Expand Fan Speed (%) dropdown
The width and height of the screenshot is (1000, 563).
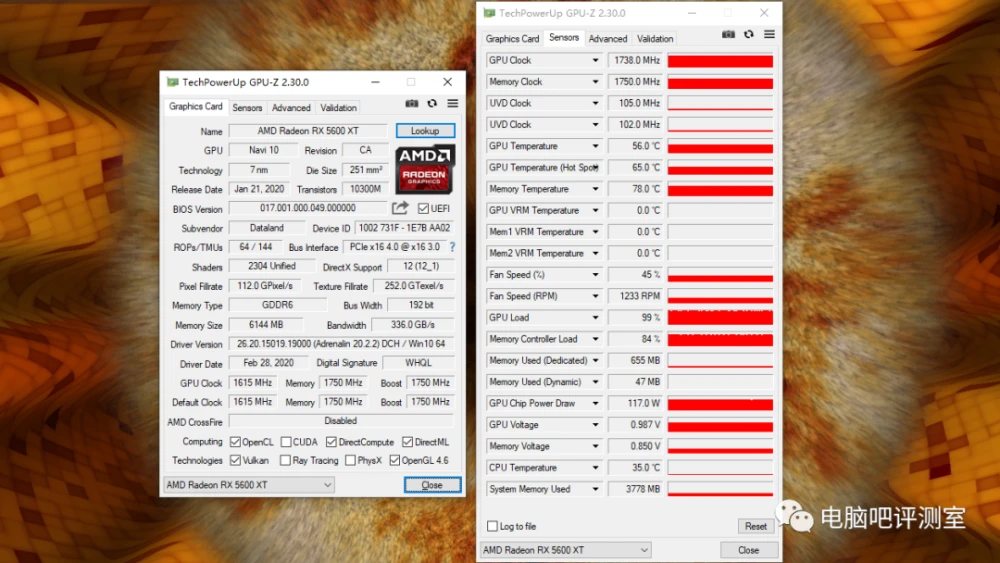click(595, 275)
